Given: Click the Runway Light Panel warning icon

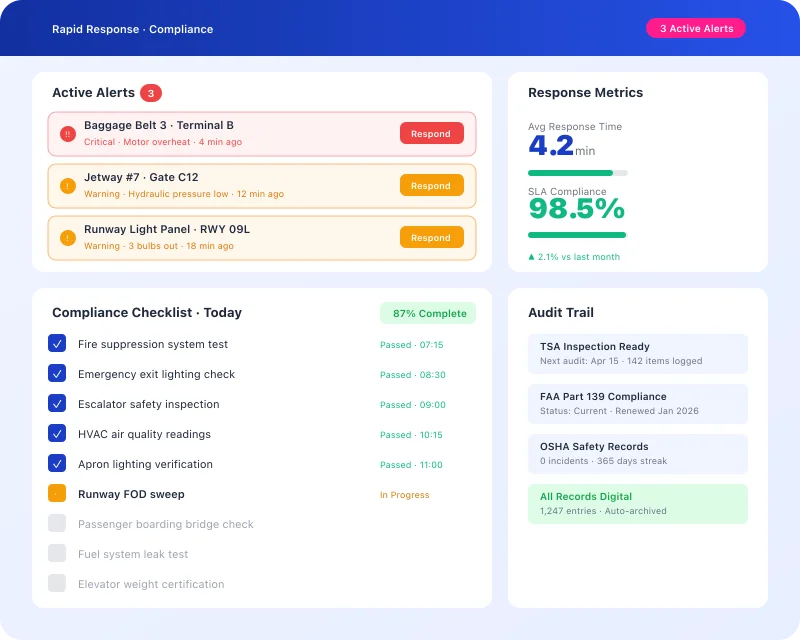Looking at the screenshot, I should [65, 237].
